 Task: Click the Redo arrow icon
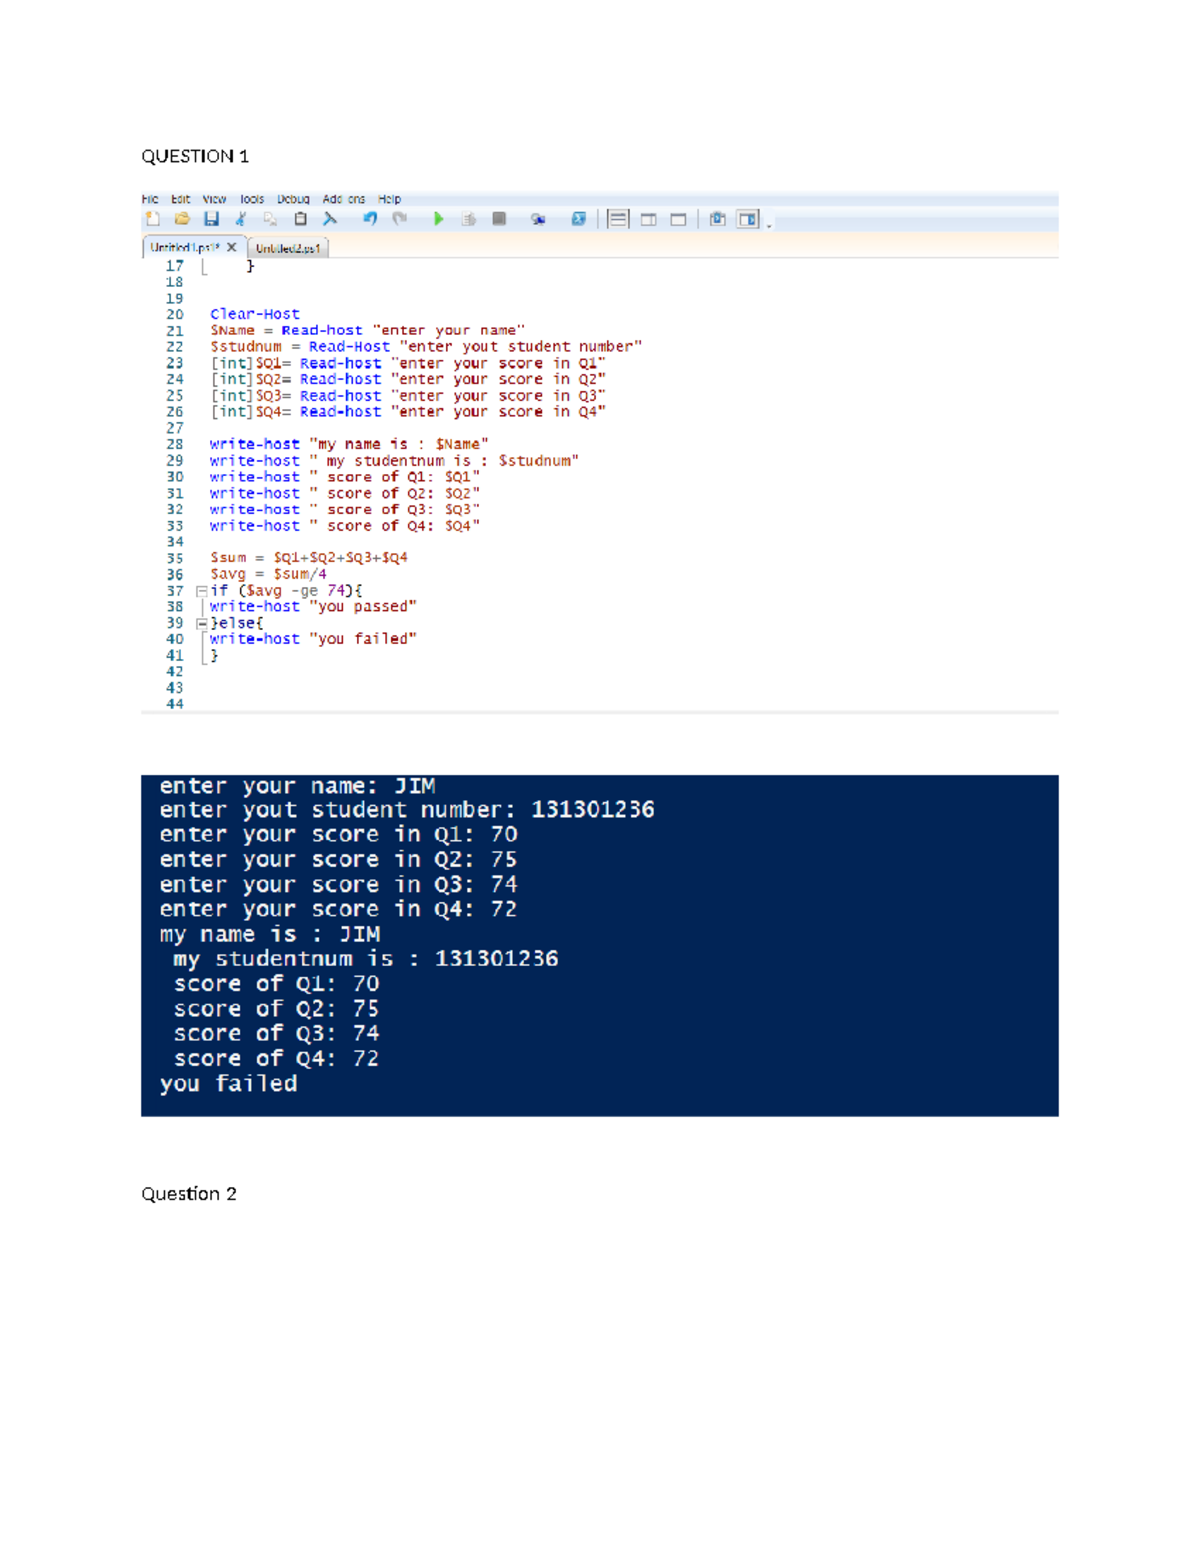tap(400, 219)
